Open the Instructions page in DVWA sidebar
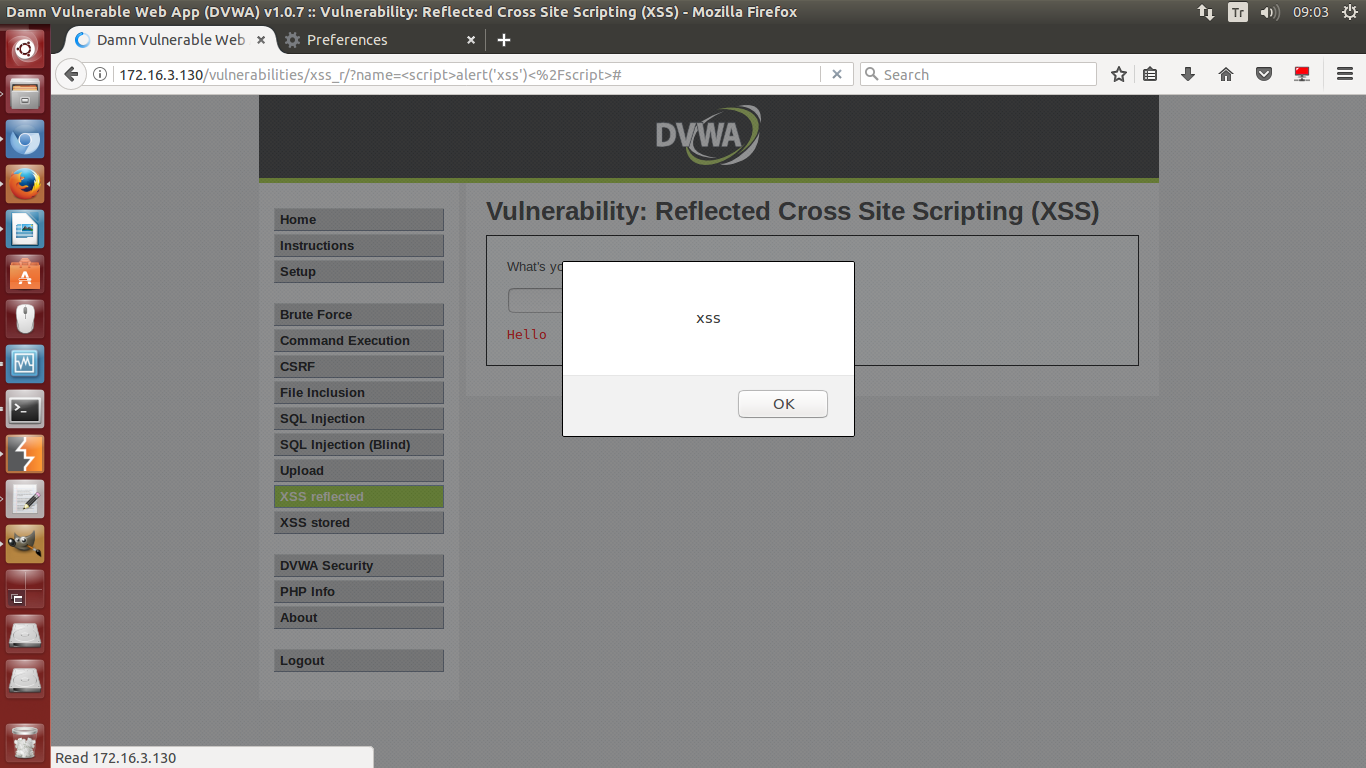This screenshot has width=1366, height=768. 359,246
